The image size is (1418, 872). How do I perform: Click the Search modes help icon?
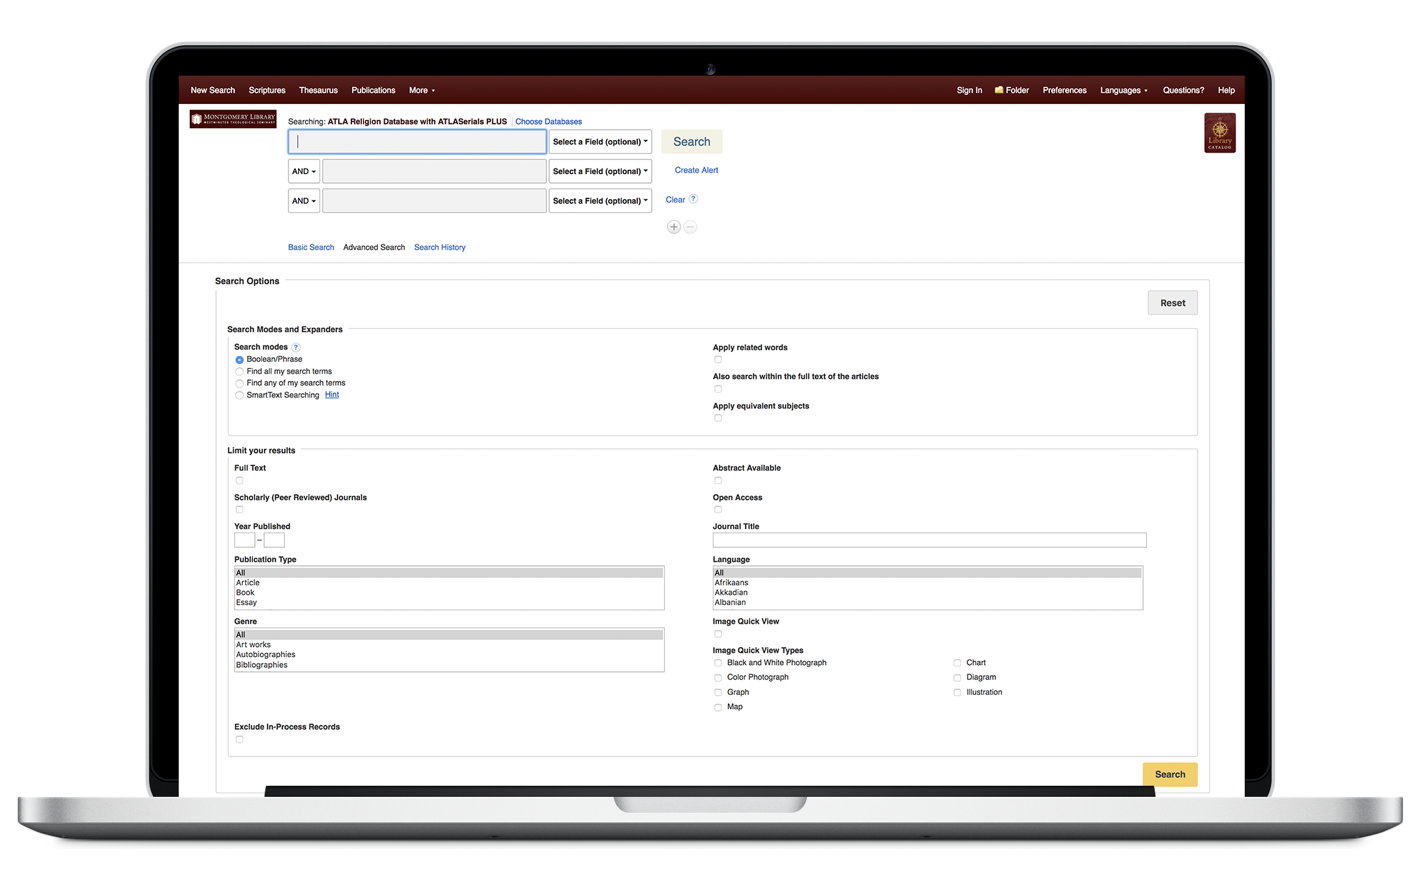pyautogui.click(x=296, y=347)
